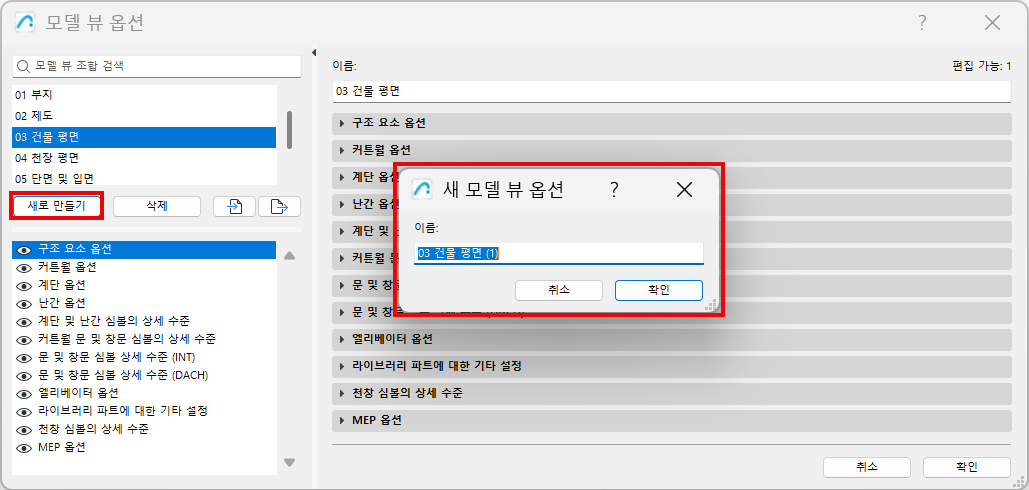Click 새로 만들기 button
The height and width of the screenshot is (490, 1029).
(x=57, y=206)
